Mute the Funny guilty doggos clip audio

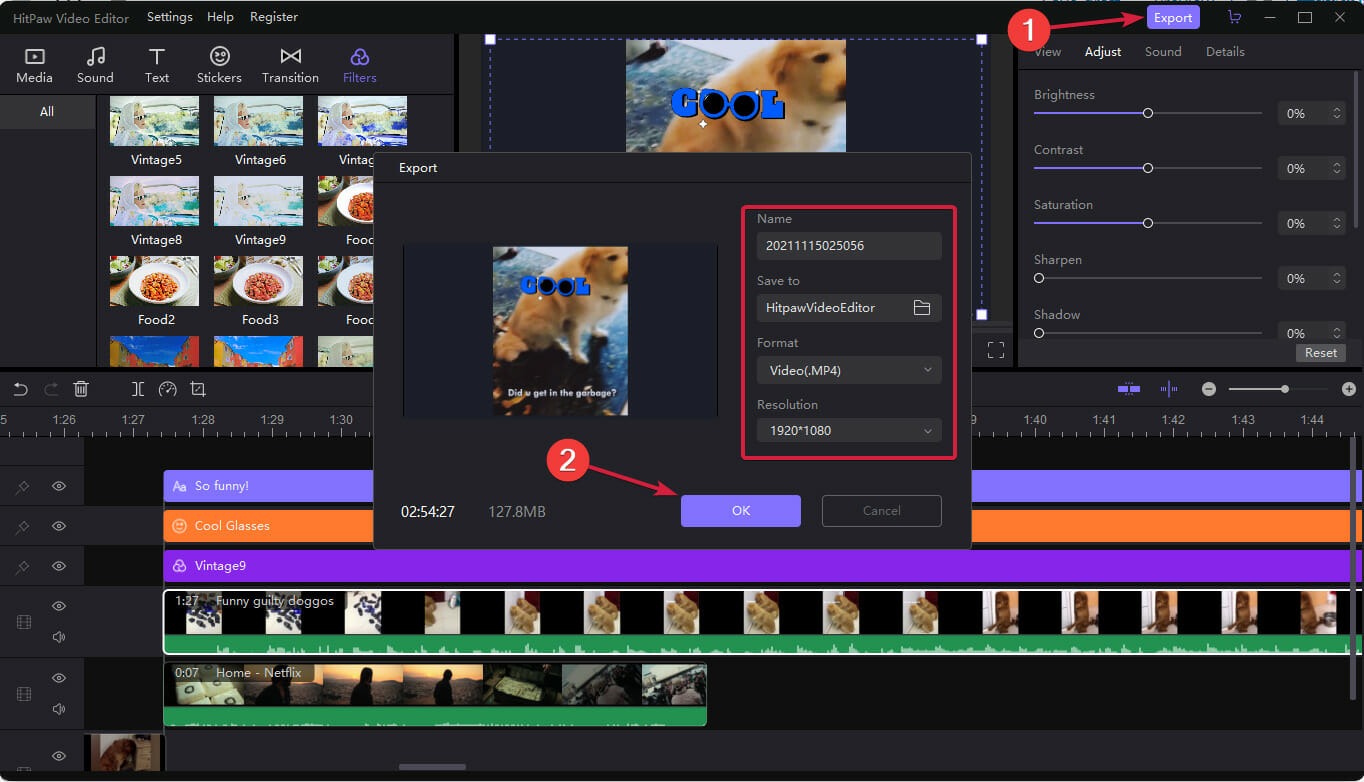(58, 636)
